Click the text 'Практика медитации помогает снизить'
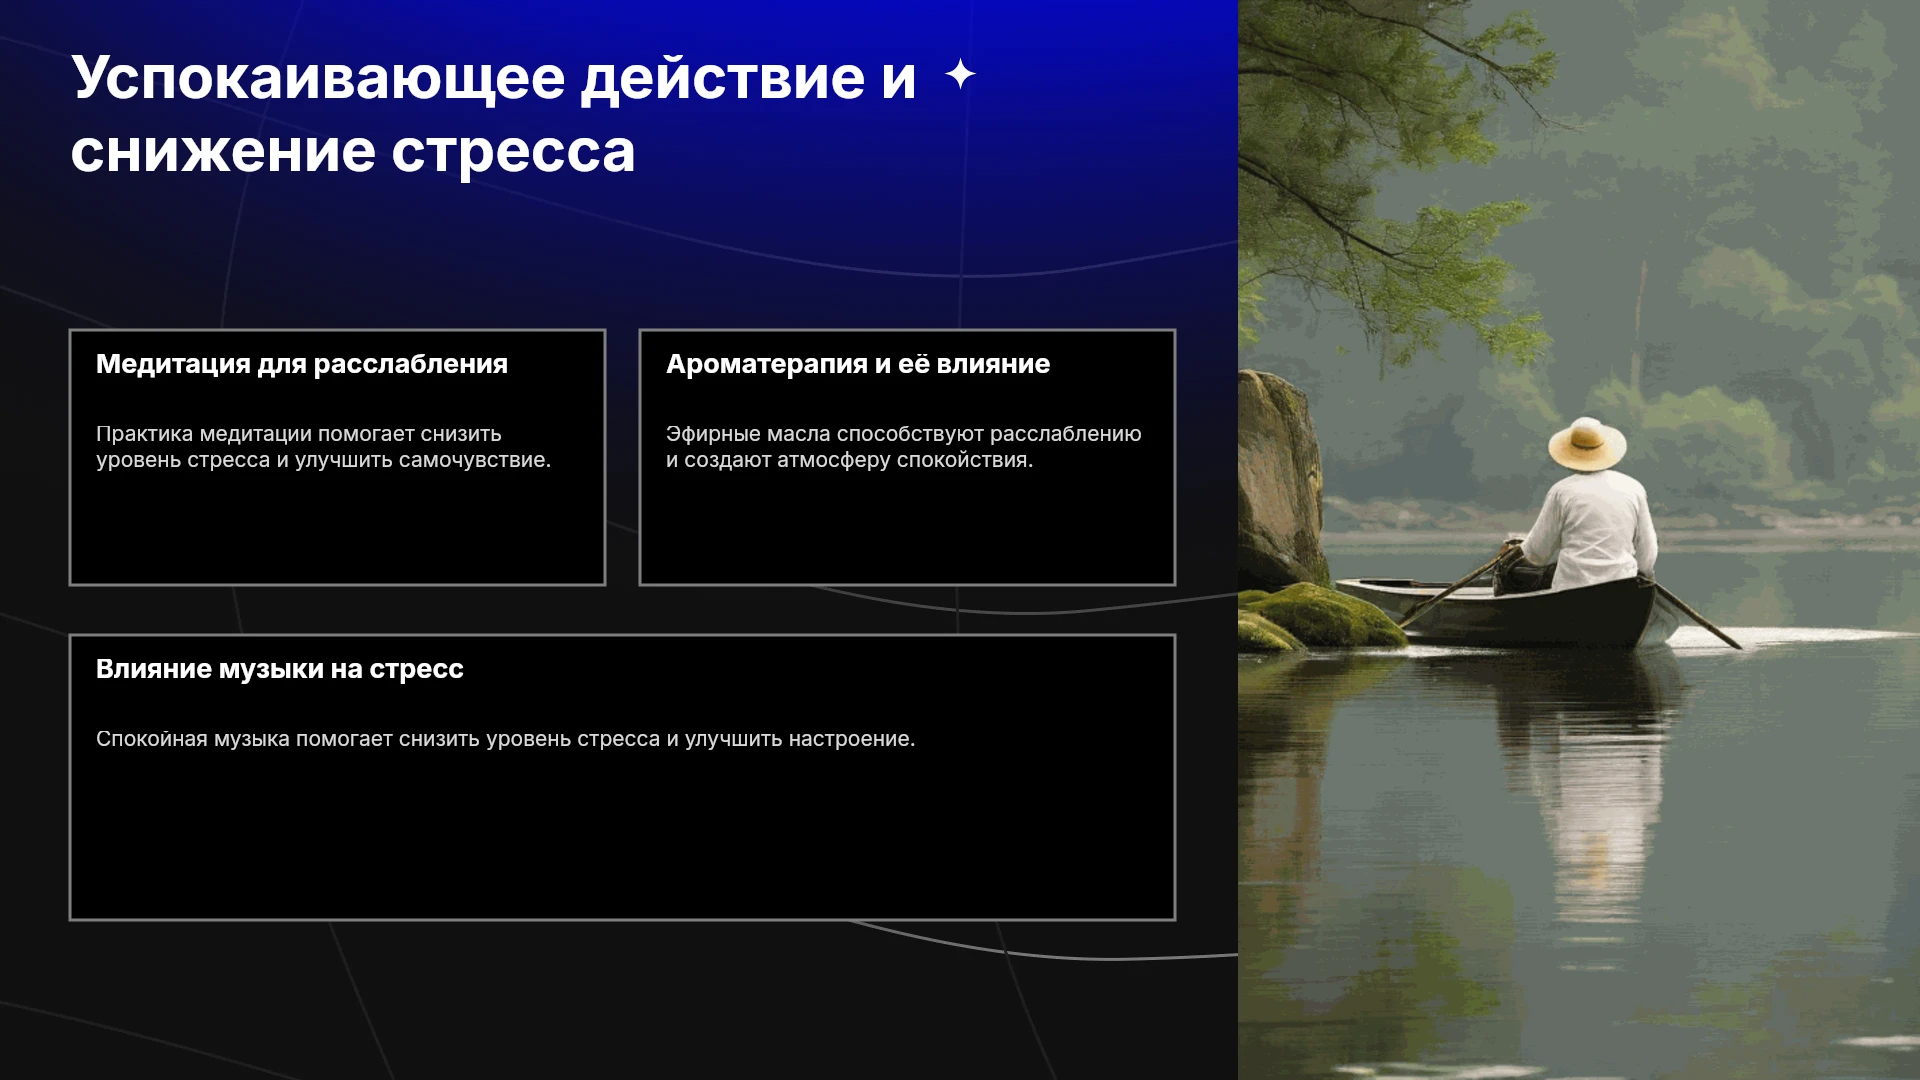This screenshot has height=1080, width=1920. tap(299, 434)
